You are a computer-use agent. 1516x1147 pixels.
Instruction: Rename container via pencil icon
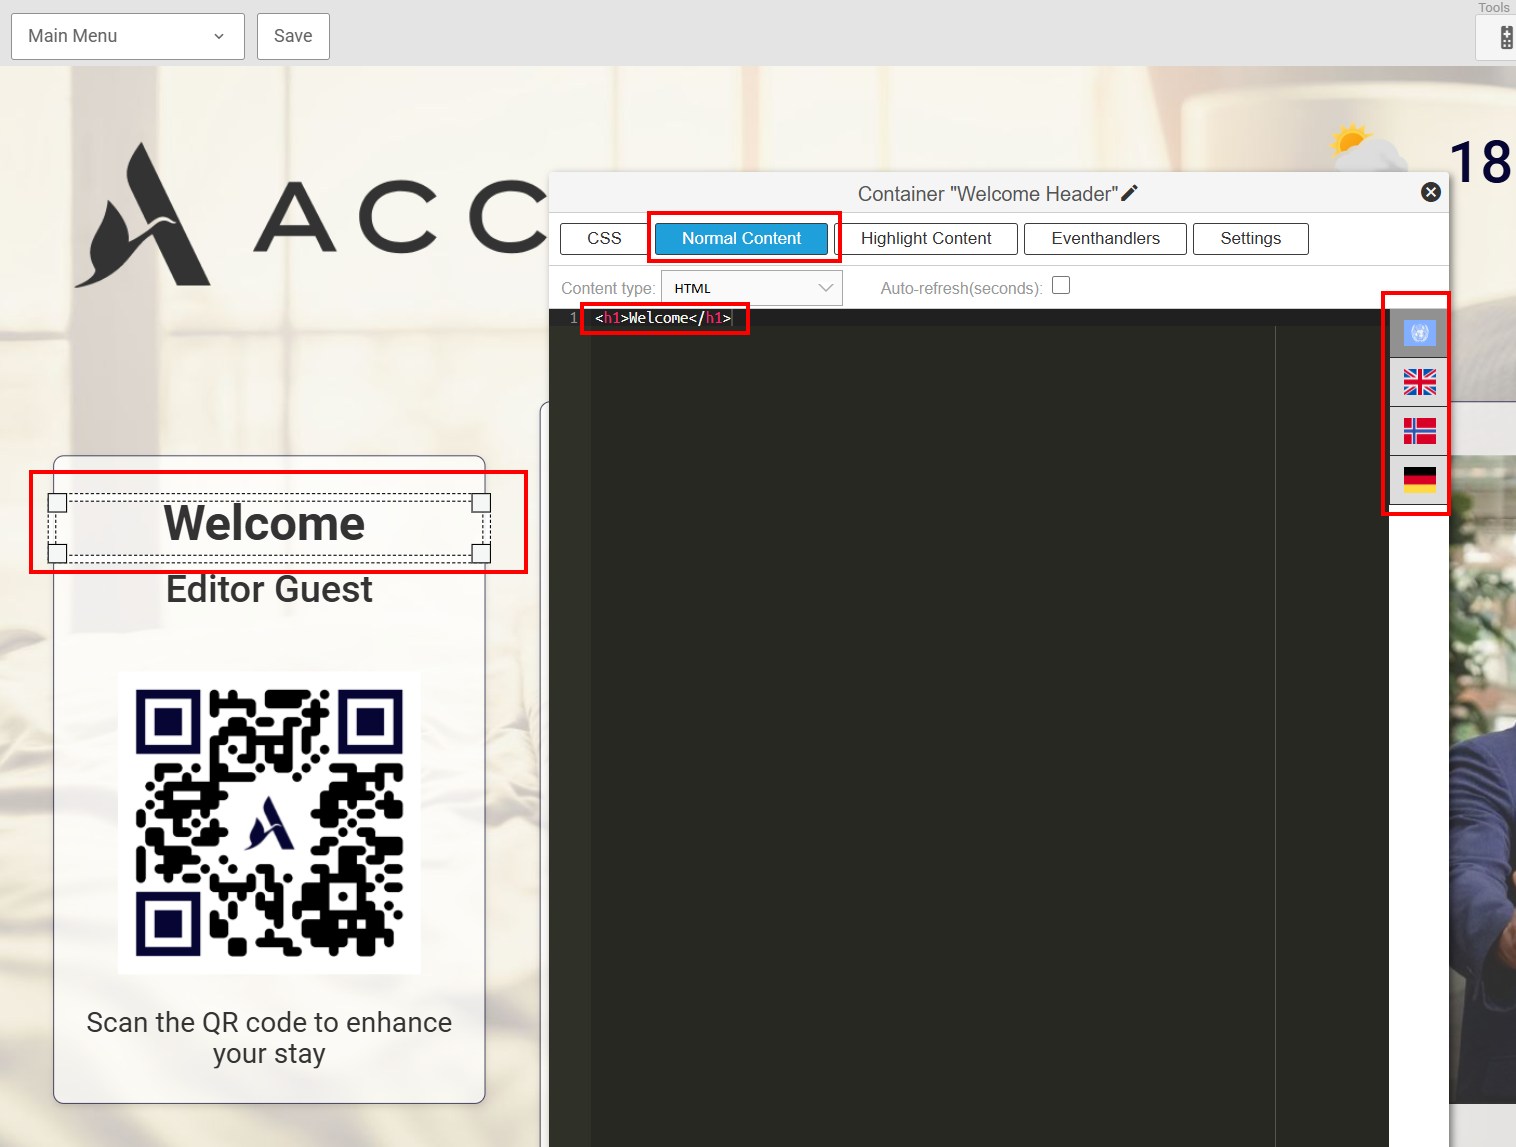point(1130,193)
